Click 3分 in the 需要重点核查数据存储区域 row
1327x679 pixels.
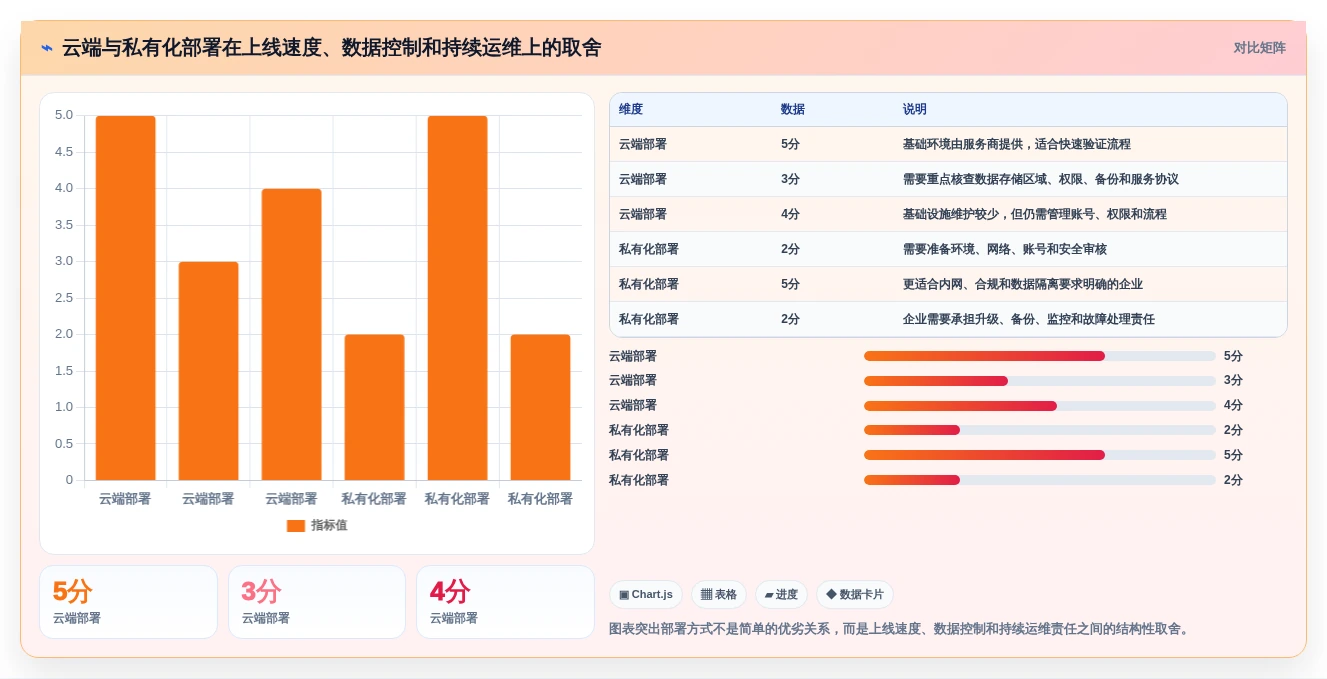(x=790, y=179)
